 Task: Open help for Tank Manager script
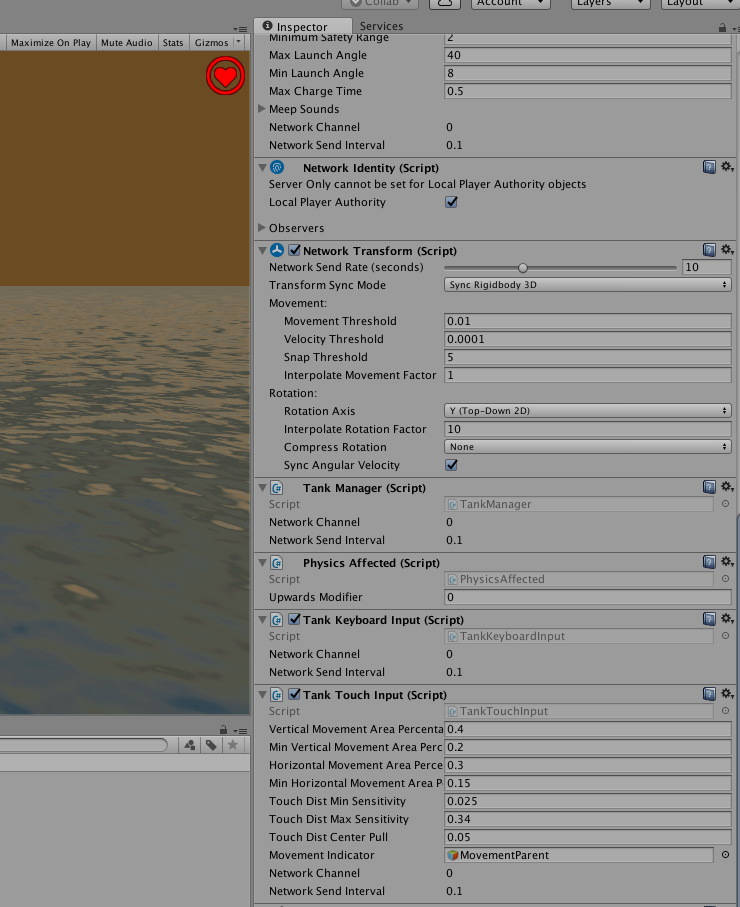click(x=709, y=487)
